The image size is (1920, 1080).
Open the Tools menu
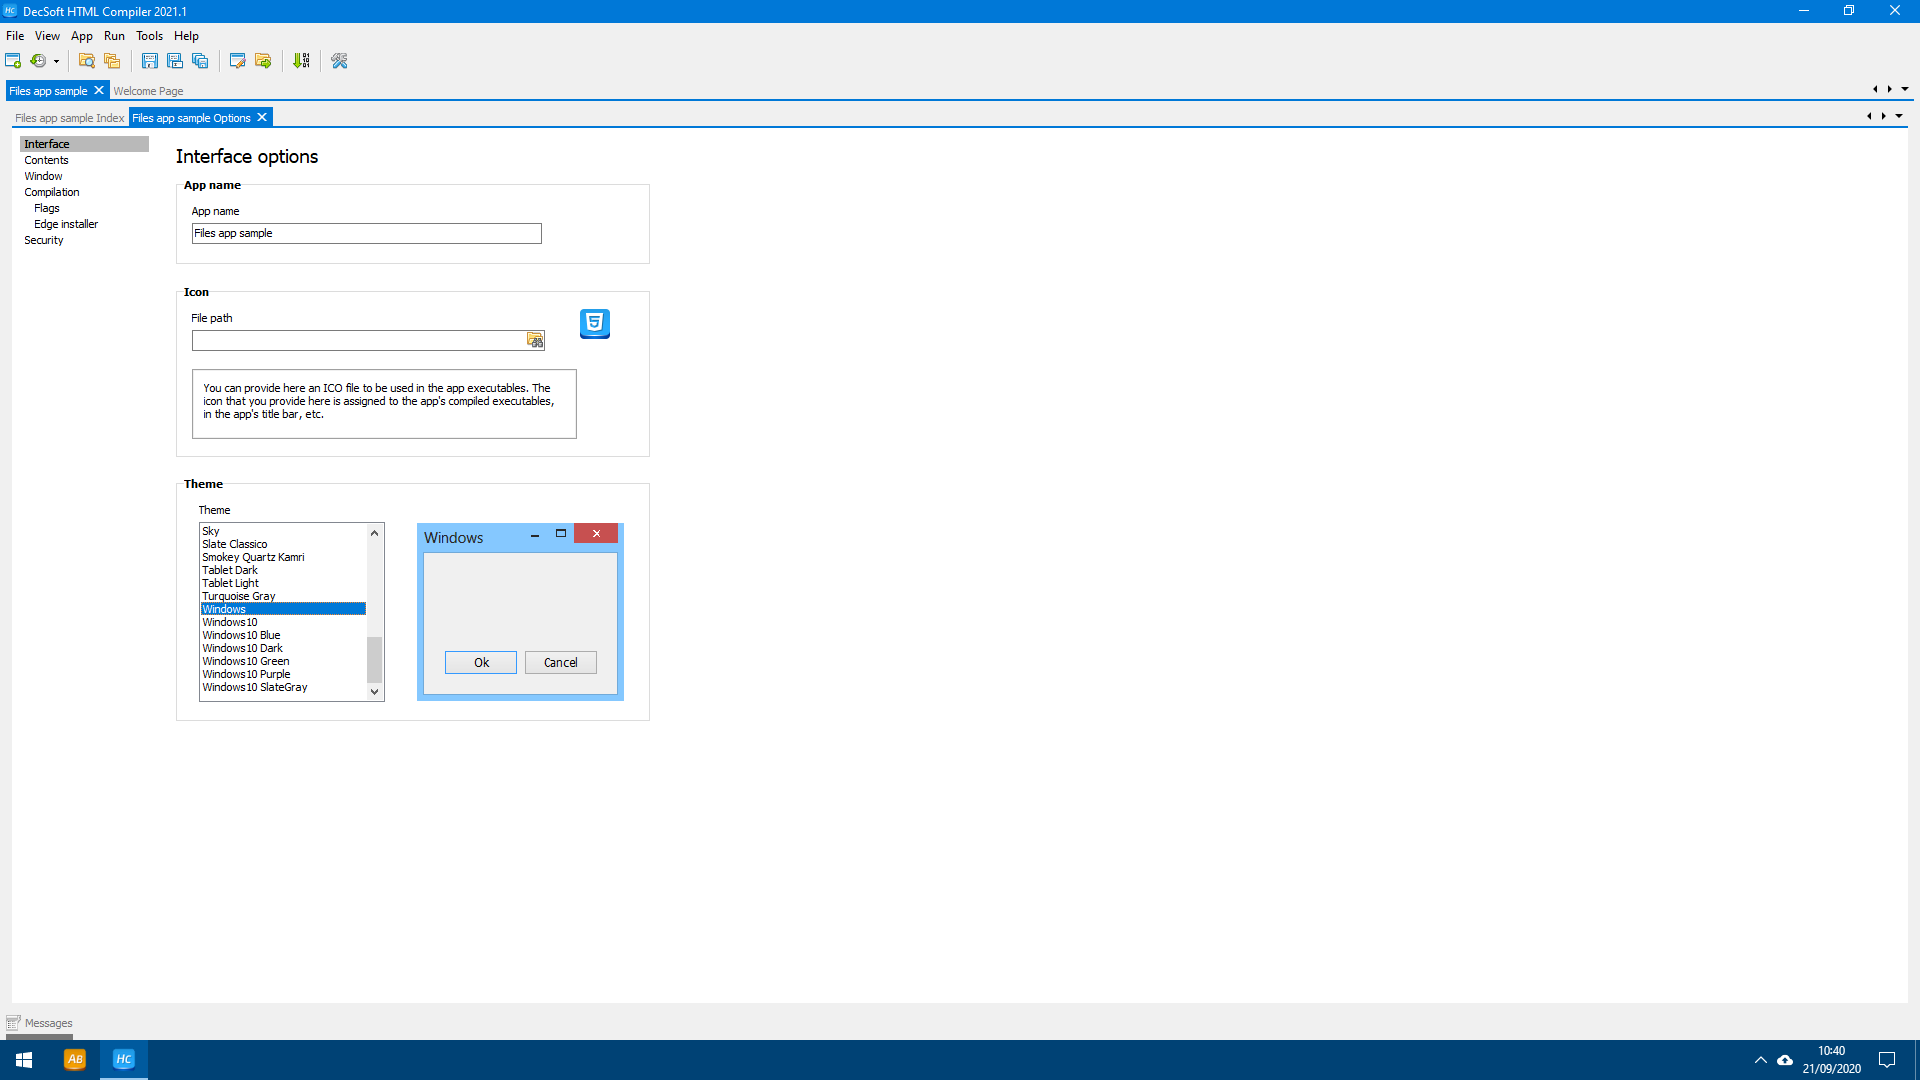[149, 36]
